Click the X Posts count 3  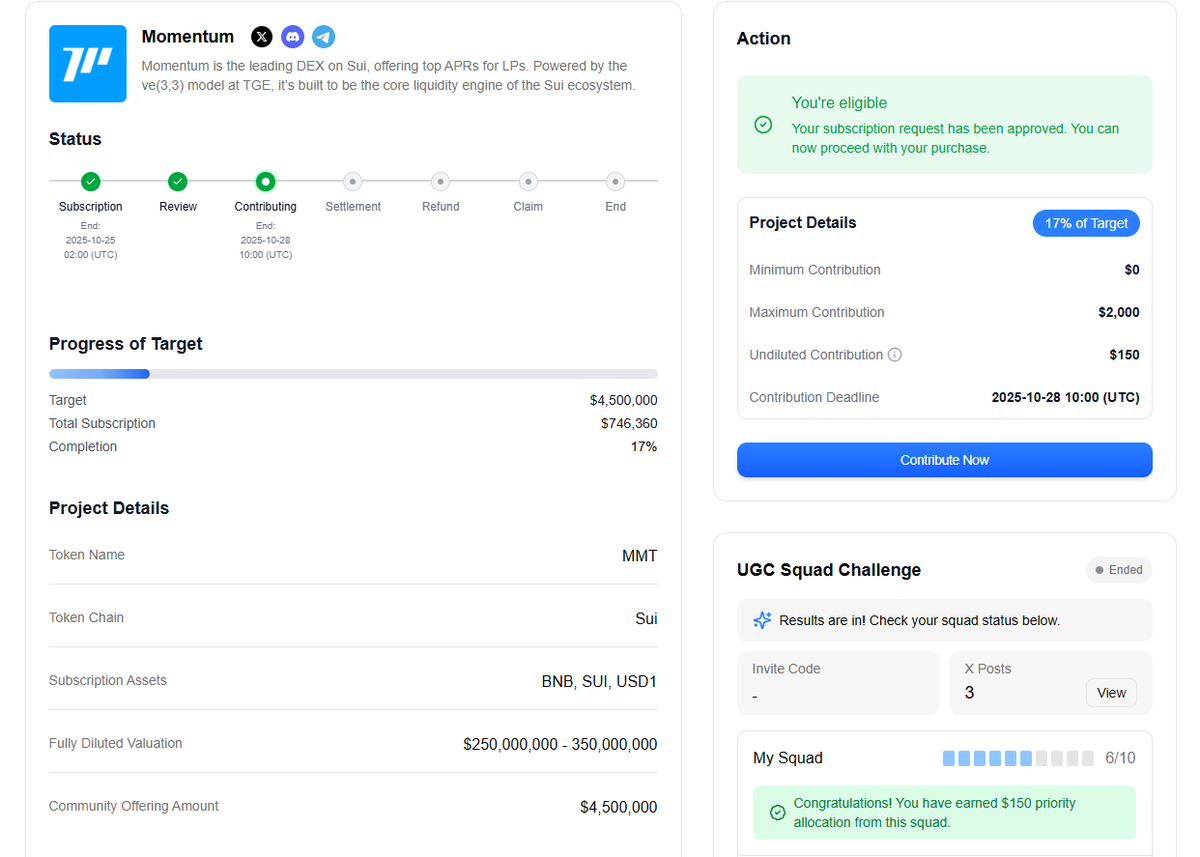coord(969,693)
